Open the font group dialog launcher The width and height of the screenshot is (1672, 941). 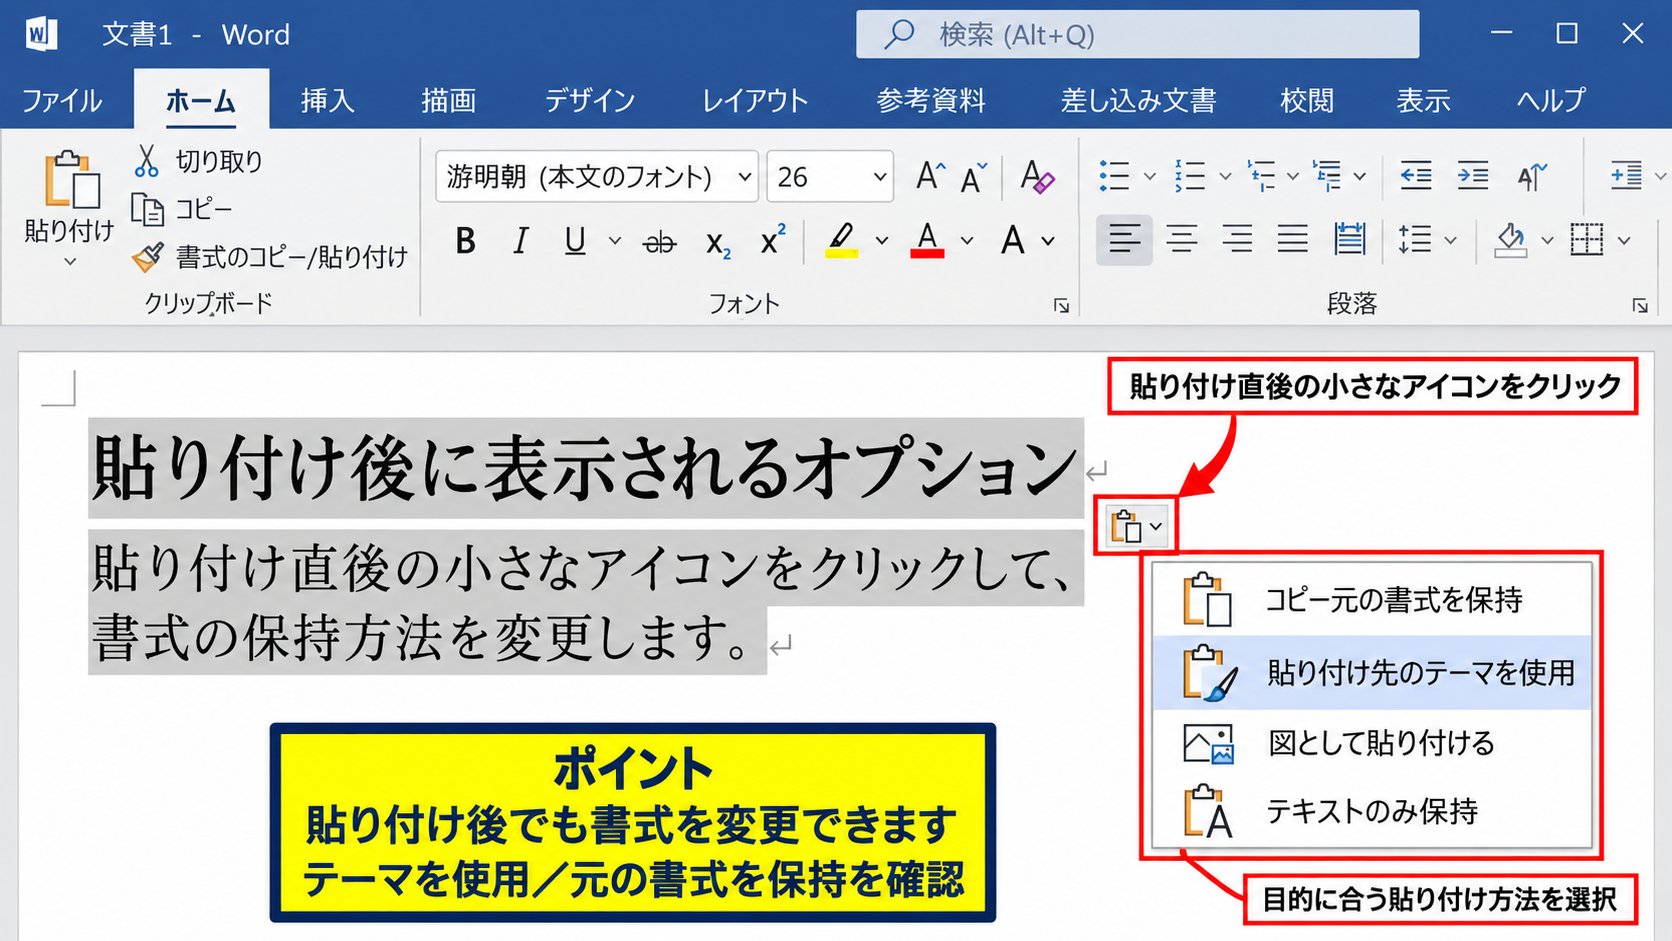tap(1061, 306)
